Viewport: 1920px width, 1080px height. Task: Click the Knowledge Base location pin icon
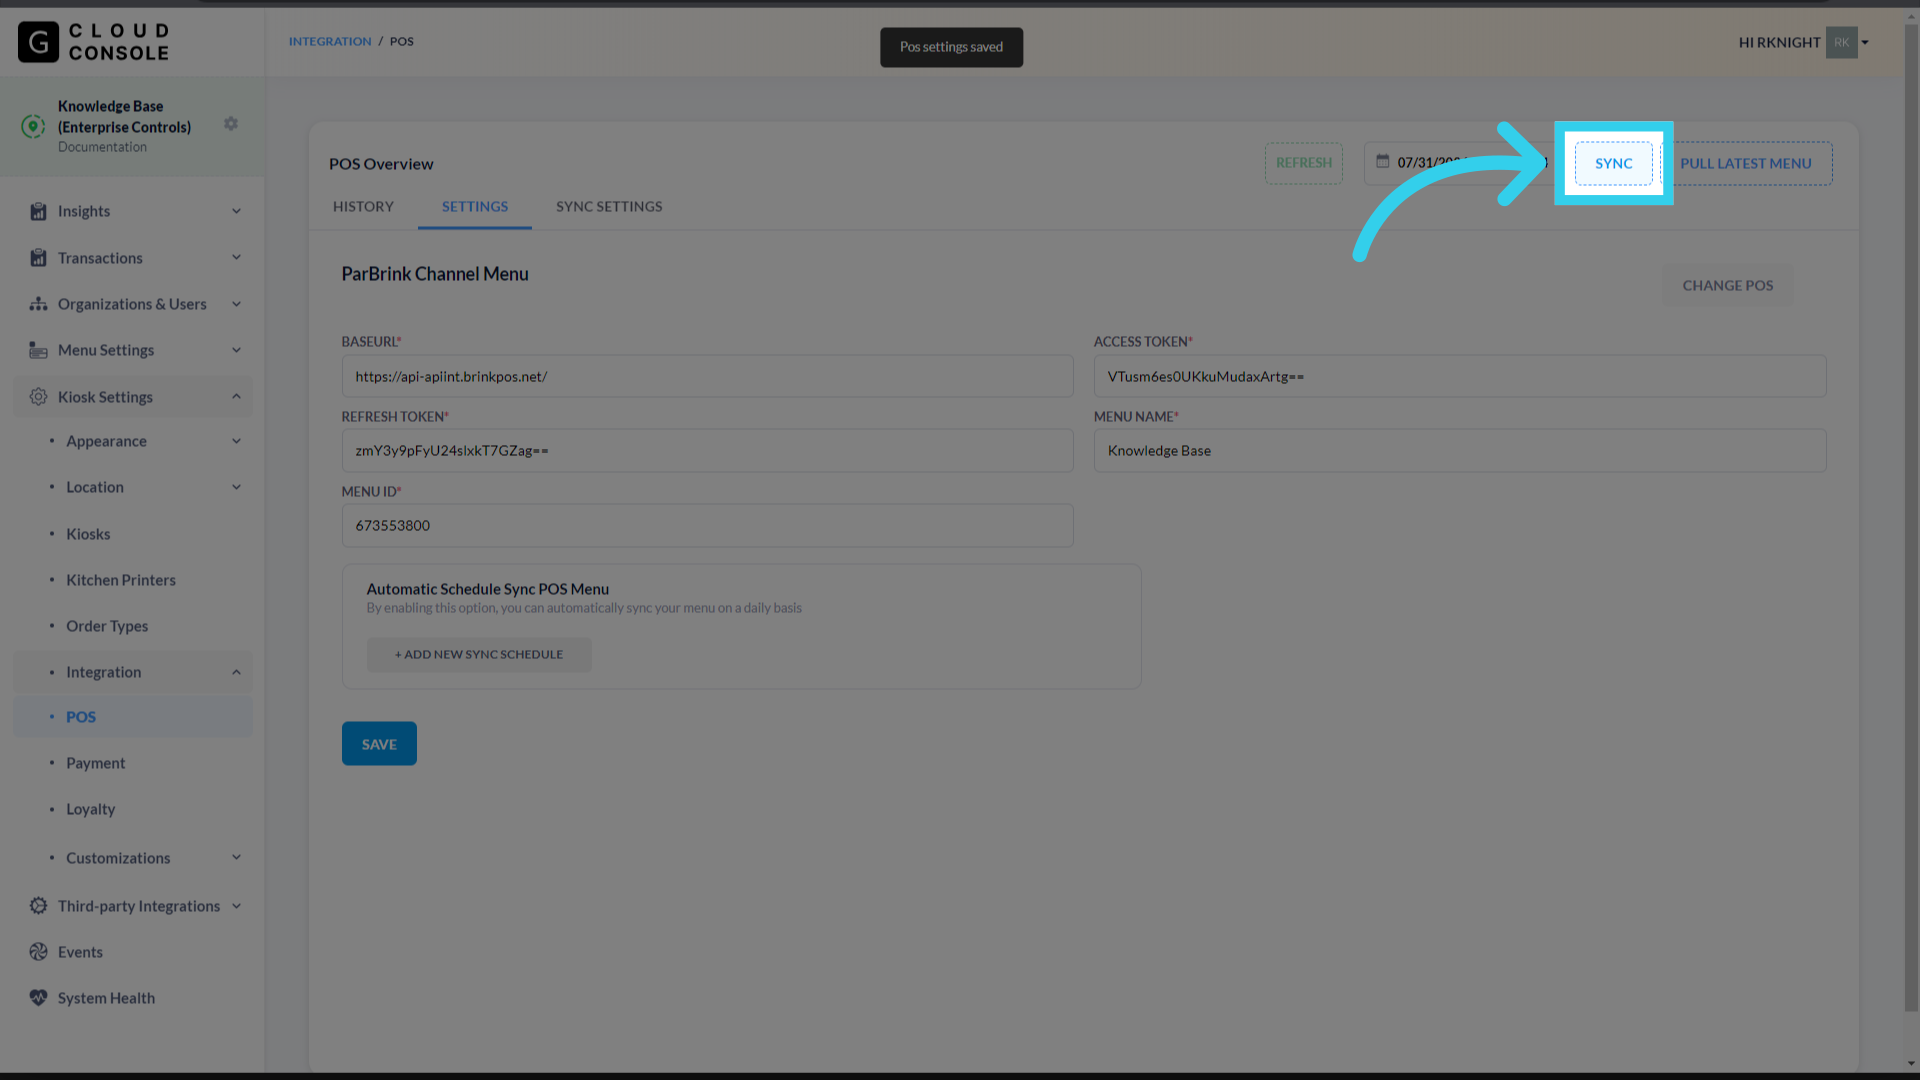[33, 126]
